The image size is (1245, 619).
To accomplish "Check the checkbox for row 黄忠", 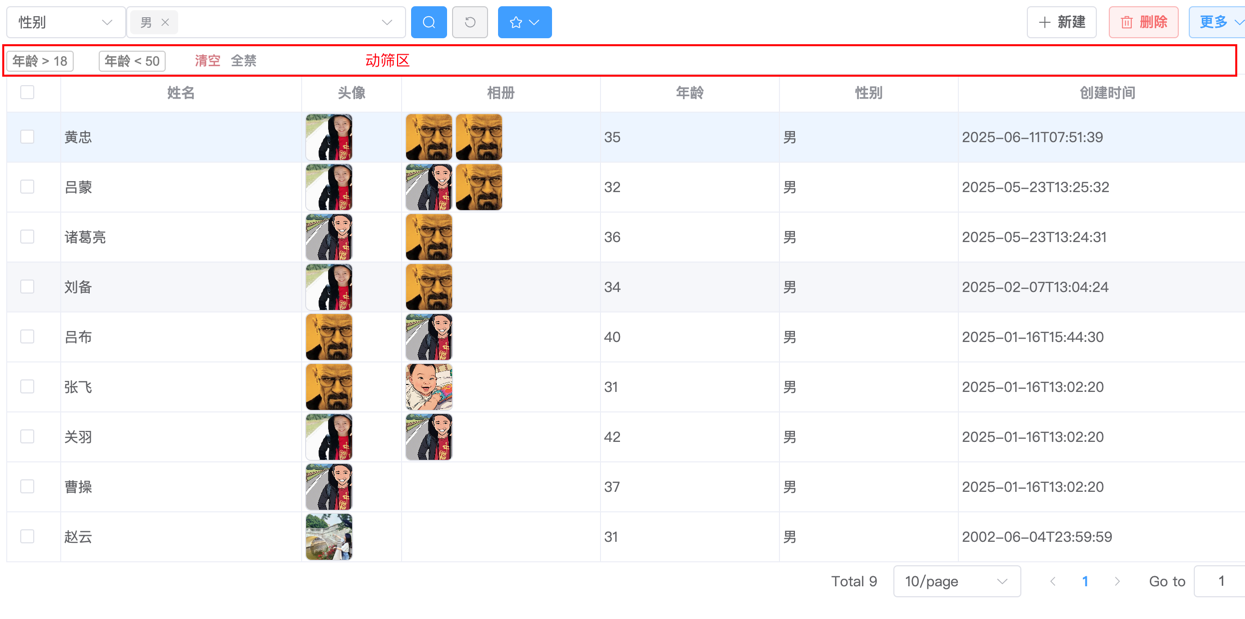I will point(27,137).
